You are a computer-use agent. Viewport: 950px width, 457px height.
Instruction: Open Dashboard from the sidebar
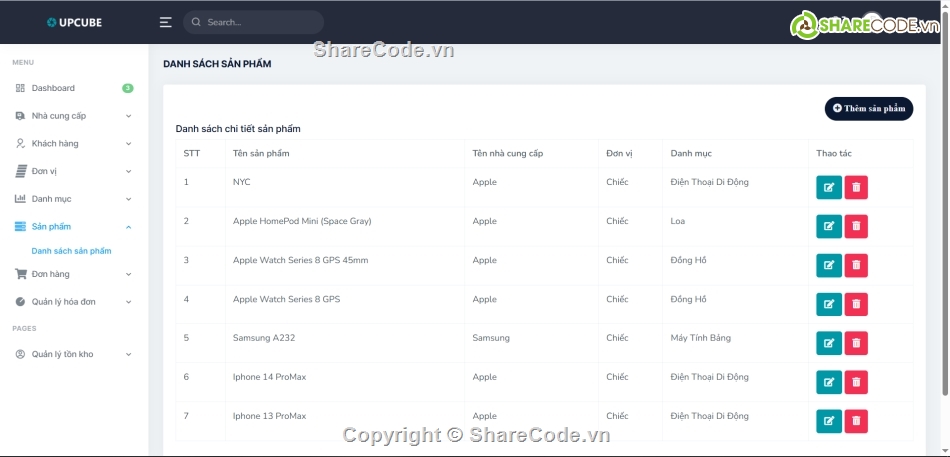[x=53, y=88]
